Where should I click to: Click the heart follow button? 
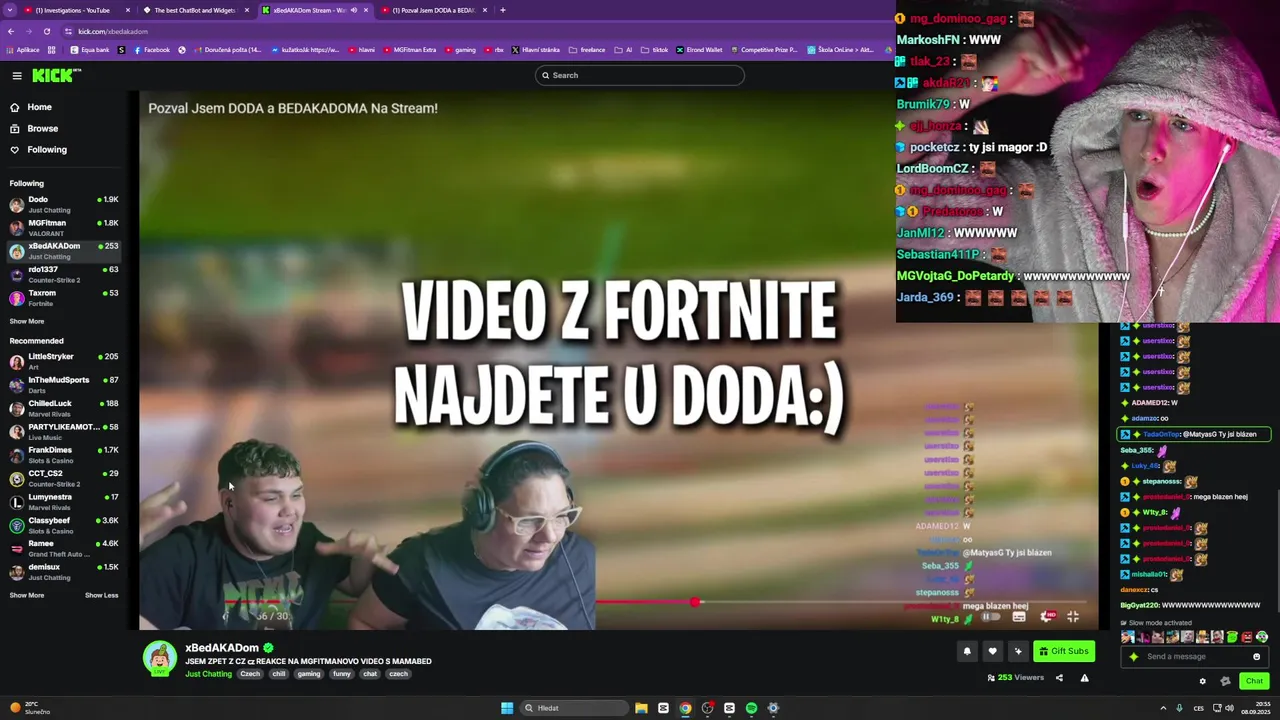tap(992, 651)
